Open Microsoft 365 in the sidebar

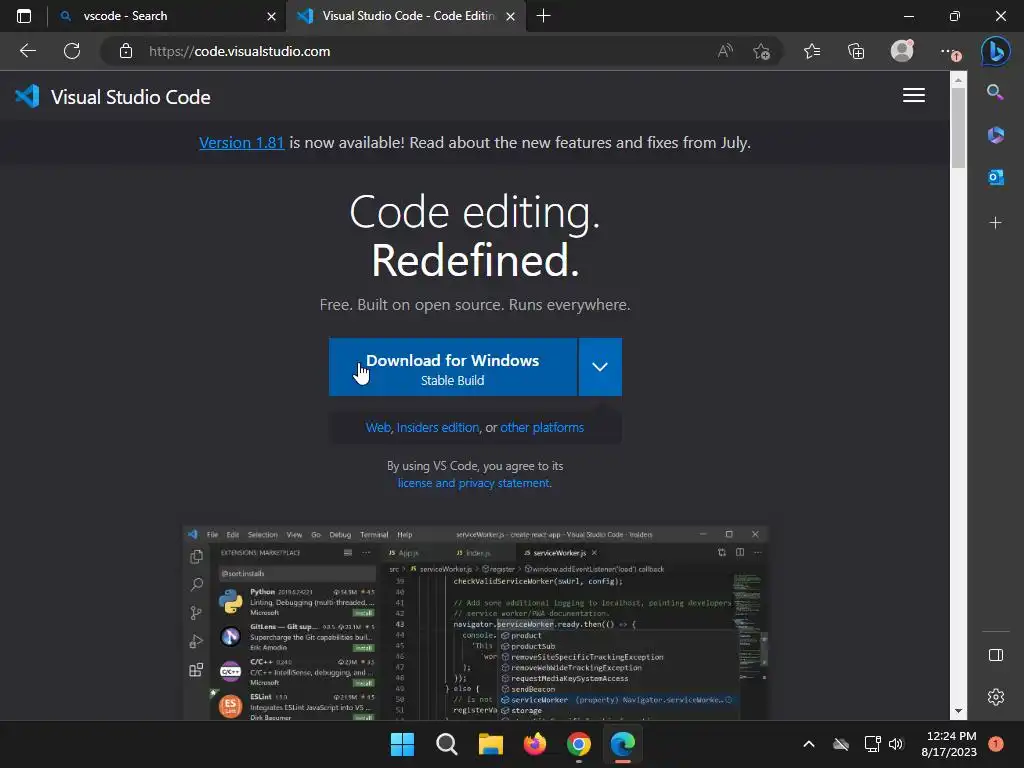click(x=995, y=135)
